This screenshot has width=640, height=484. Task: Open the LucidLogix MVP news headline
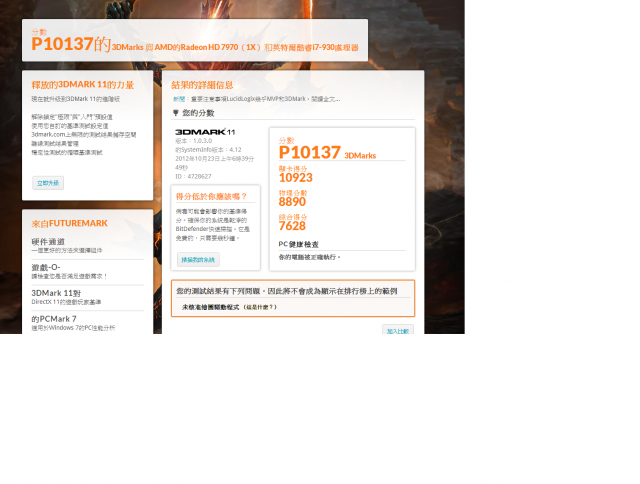(265, 99)
